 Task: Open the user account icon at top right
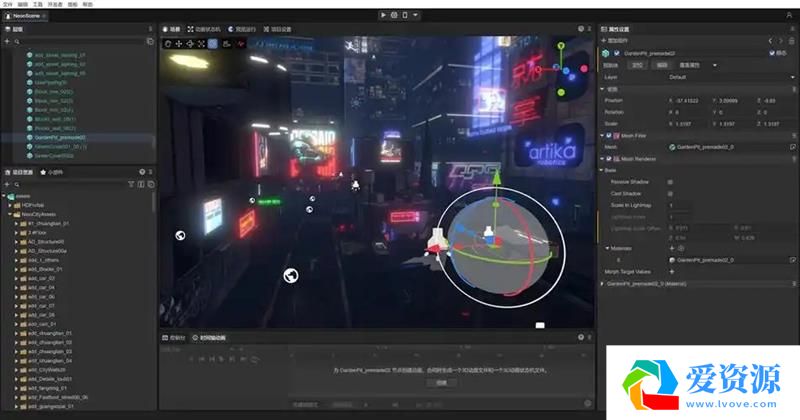pos(789,16)
